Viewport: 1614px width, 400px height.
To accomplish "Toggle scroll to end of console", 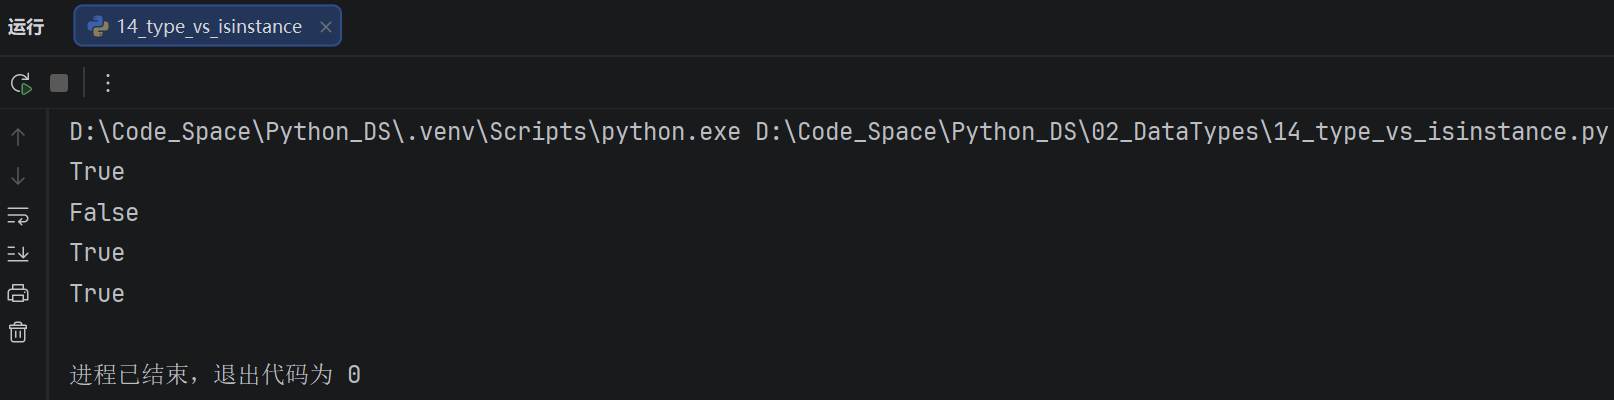I will click(18, 254).
